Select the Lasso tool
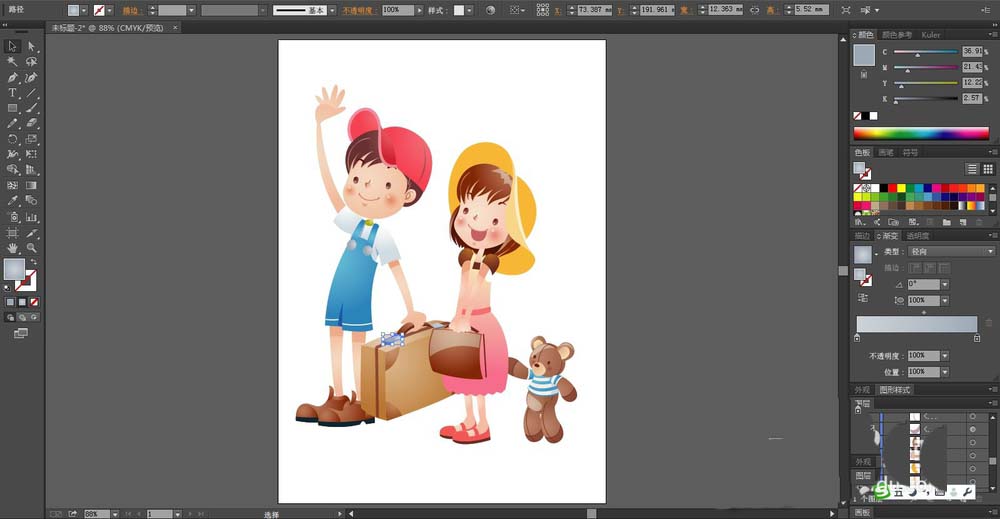1000x519 pixels. click(31, 61)
